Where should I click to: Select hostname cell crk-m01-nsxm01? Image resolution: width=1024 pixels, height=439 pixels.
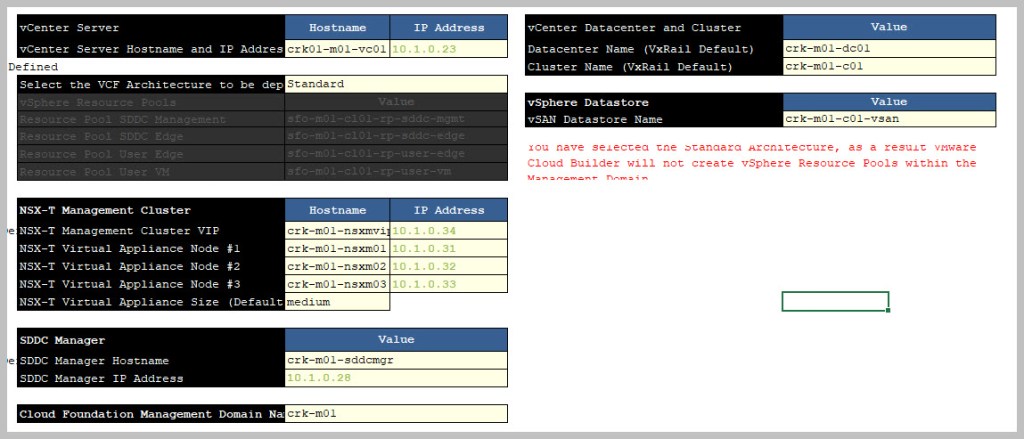pyautogui.click(x=337, y=248)
